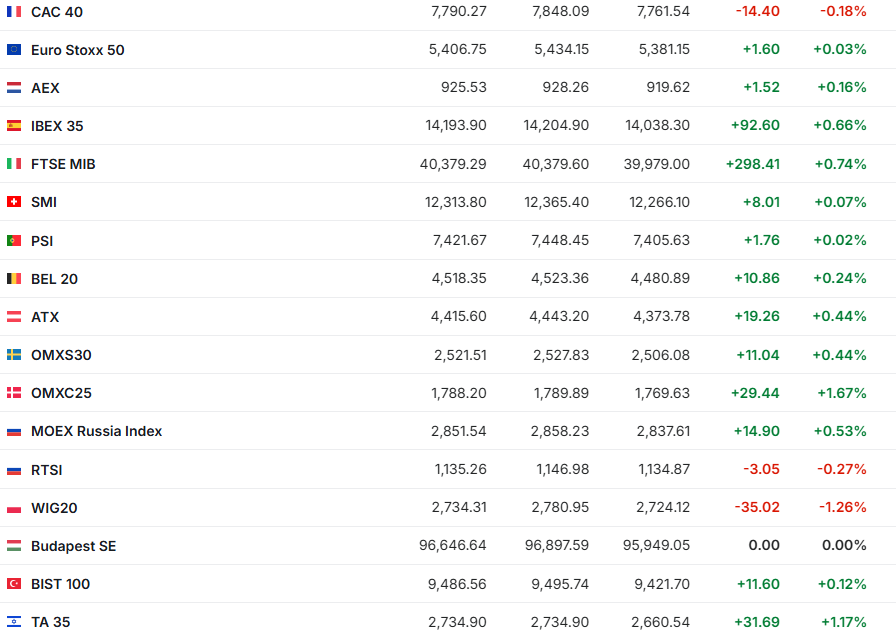Go to the AEX index details
Screen dimensions: 896x632
45,88
